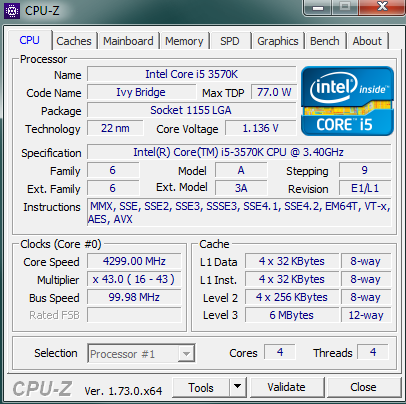Click the CPU-Z app icon in title bar
406x404 pixels.
point(12,11)
